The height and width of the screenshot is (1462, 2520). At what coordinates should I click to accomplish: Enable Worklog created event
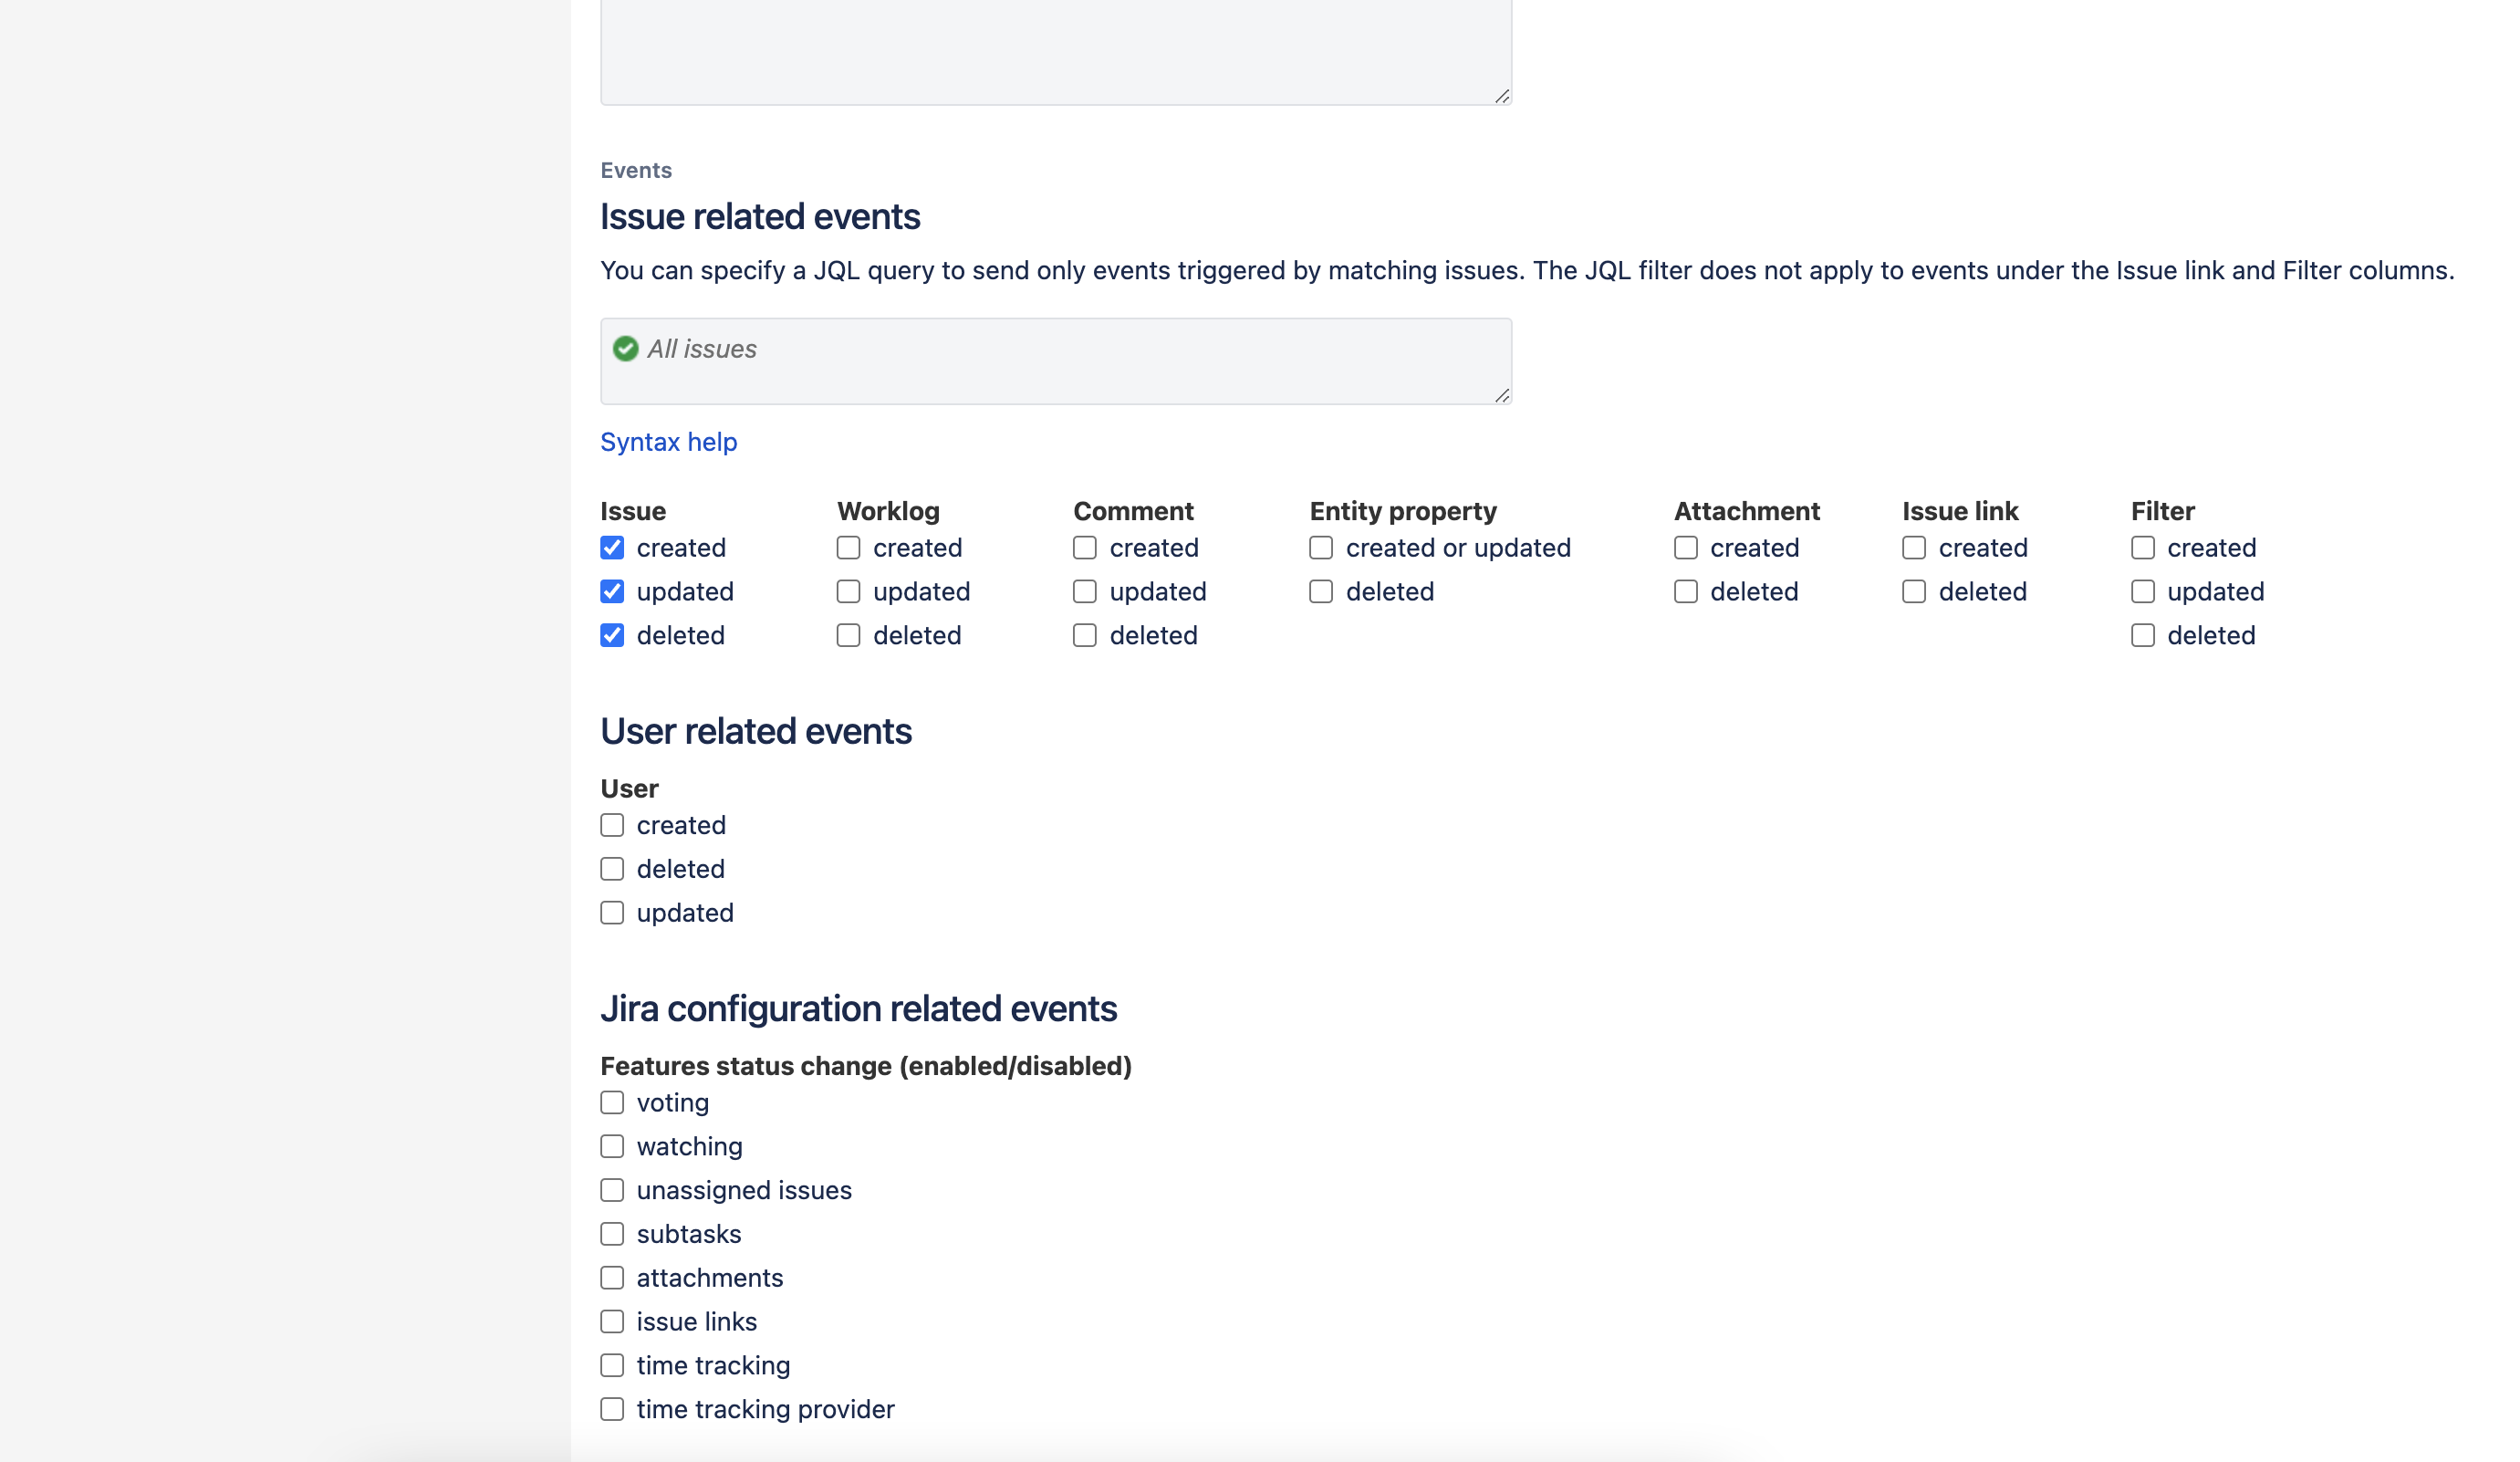coord(849,547)
